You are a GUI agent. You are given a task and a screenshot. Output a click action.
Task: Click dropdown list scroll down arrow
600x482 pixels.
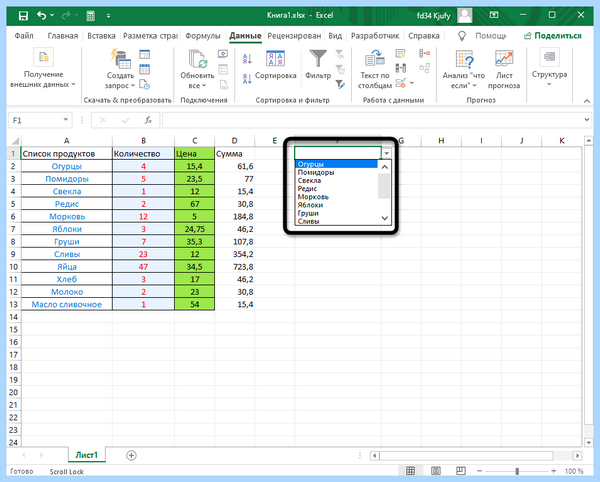(385, 218)
